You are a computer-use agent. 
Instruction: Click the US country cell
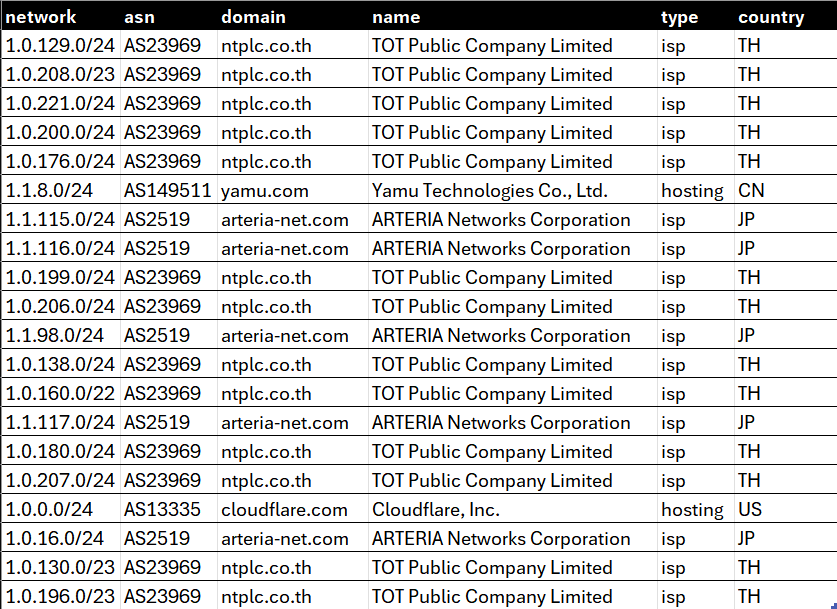[749, 509]
